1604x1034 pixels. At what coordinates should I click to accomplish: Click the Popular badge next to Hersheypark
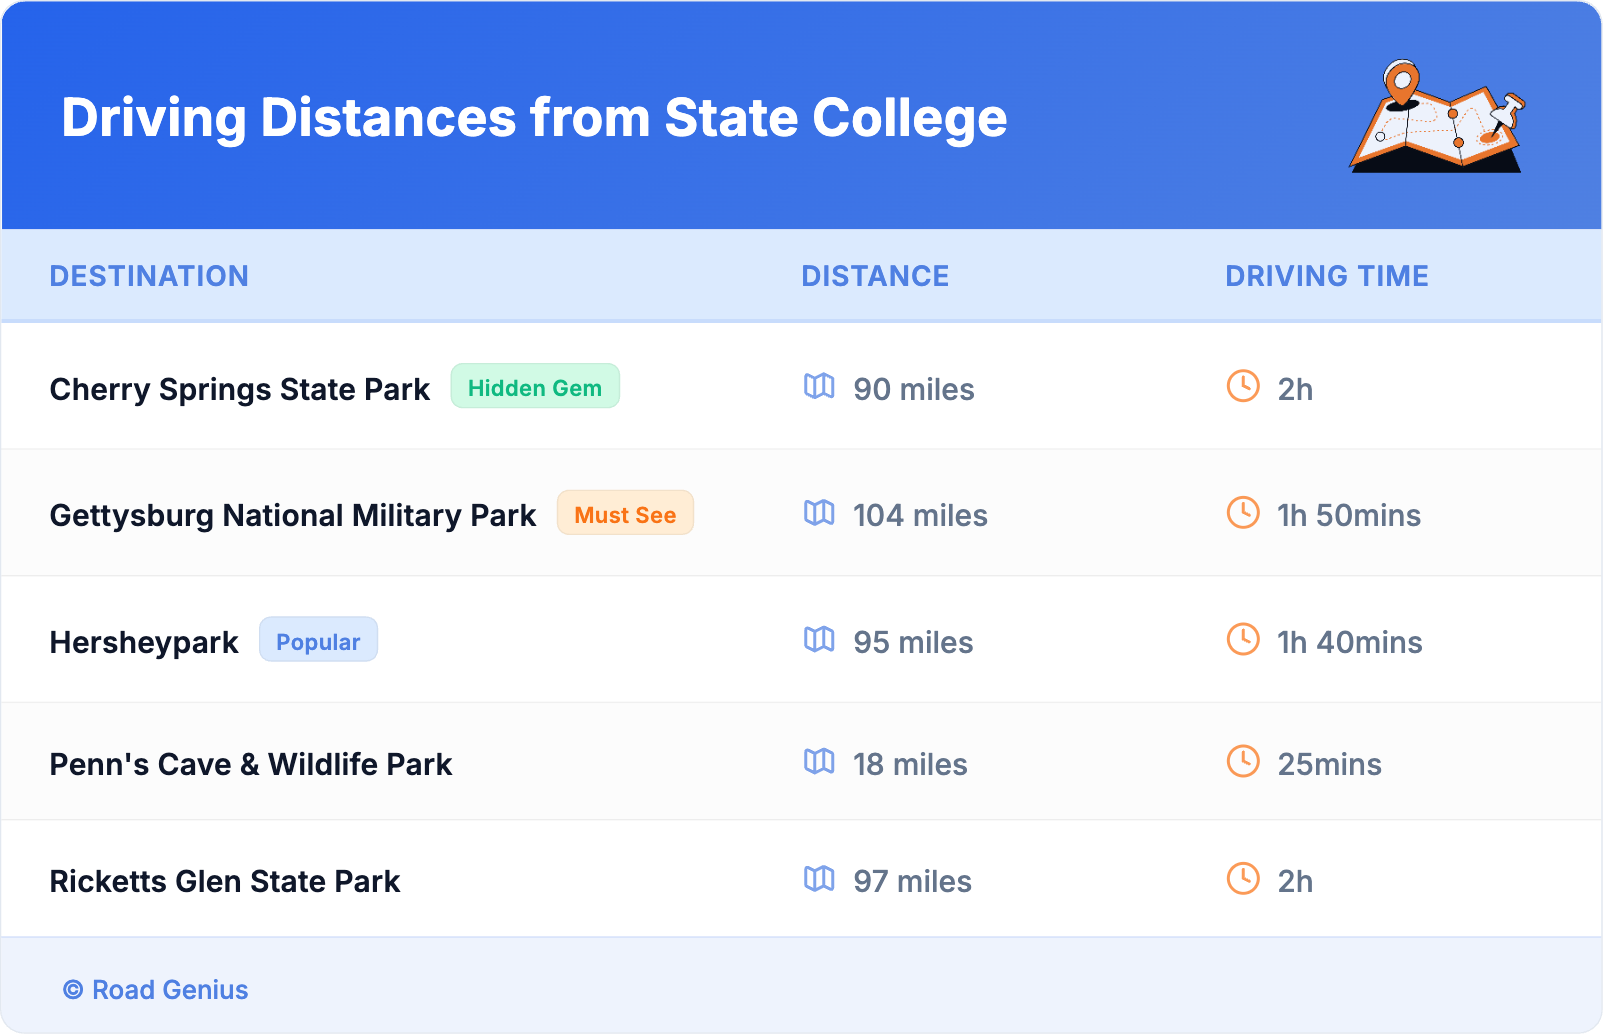coord(318,641)
